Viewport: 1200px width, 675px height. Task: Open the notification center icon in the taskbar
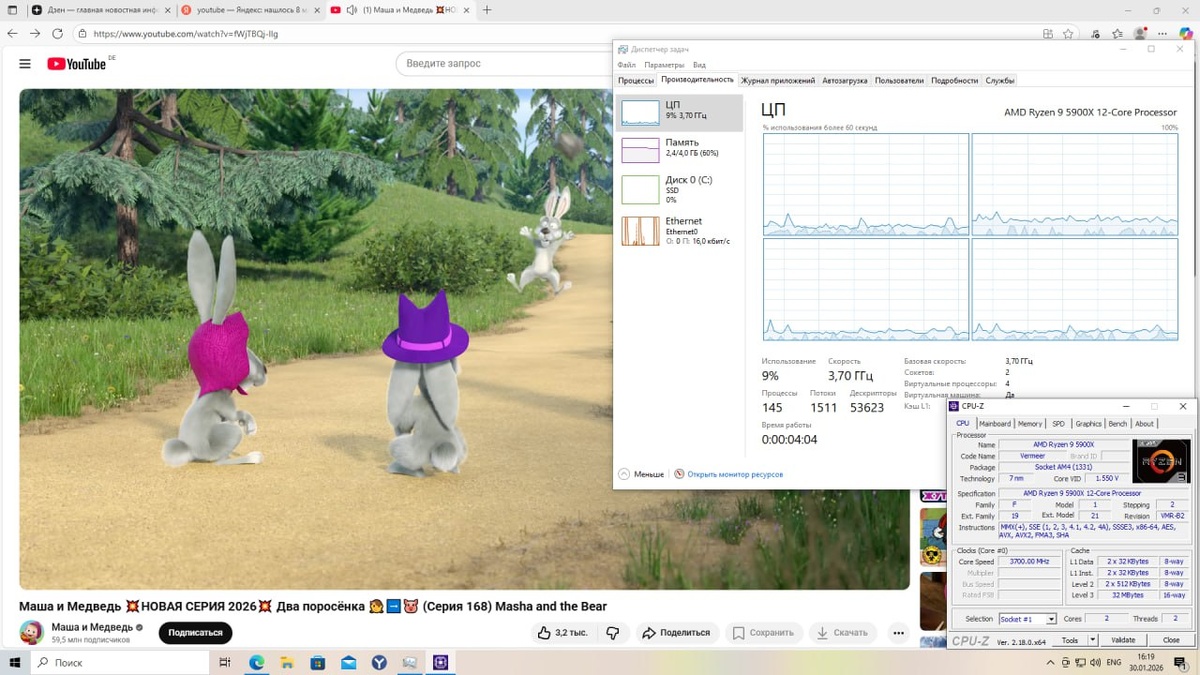(x=1183, y=662)
